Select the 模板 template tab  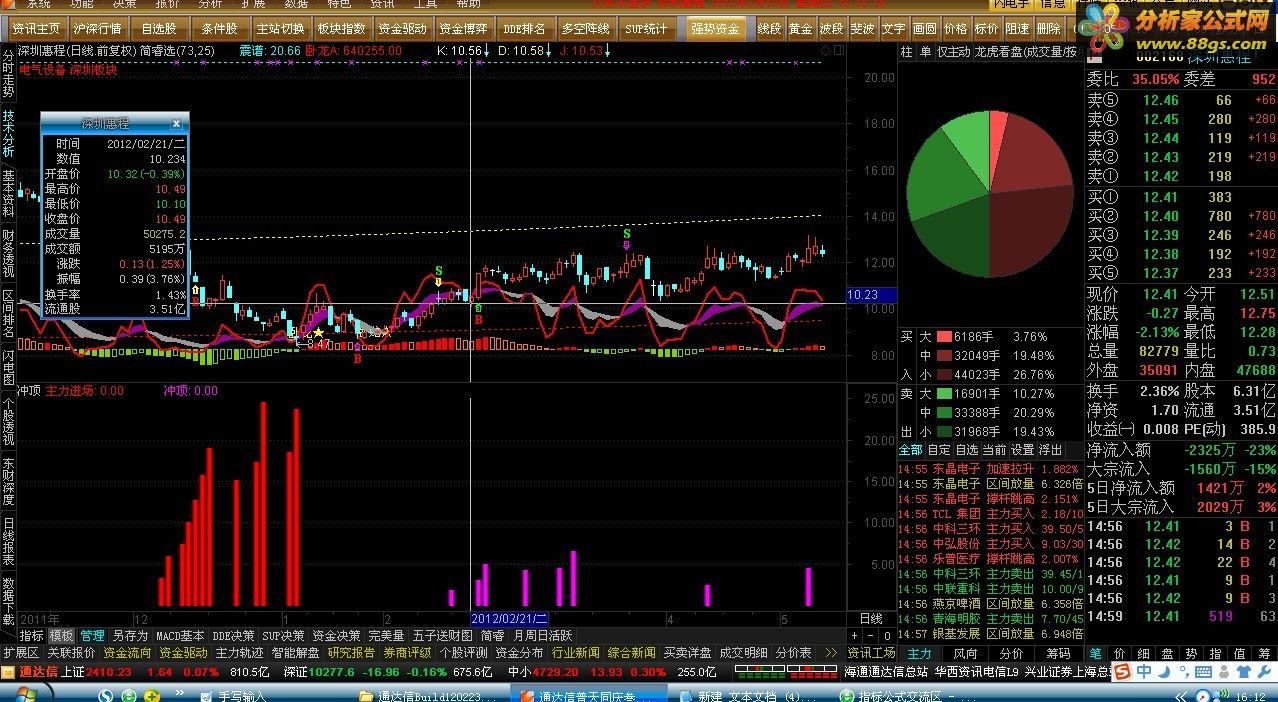[x=62, y=635]
